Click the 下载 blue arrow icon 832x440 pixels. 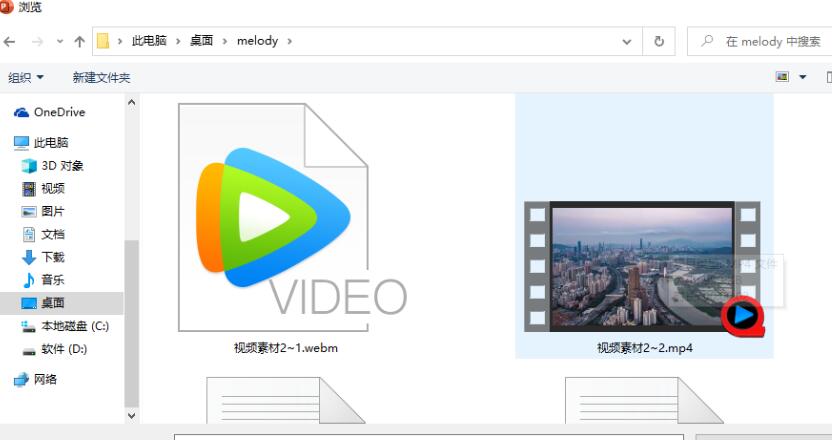29,257
